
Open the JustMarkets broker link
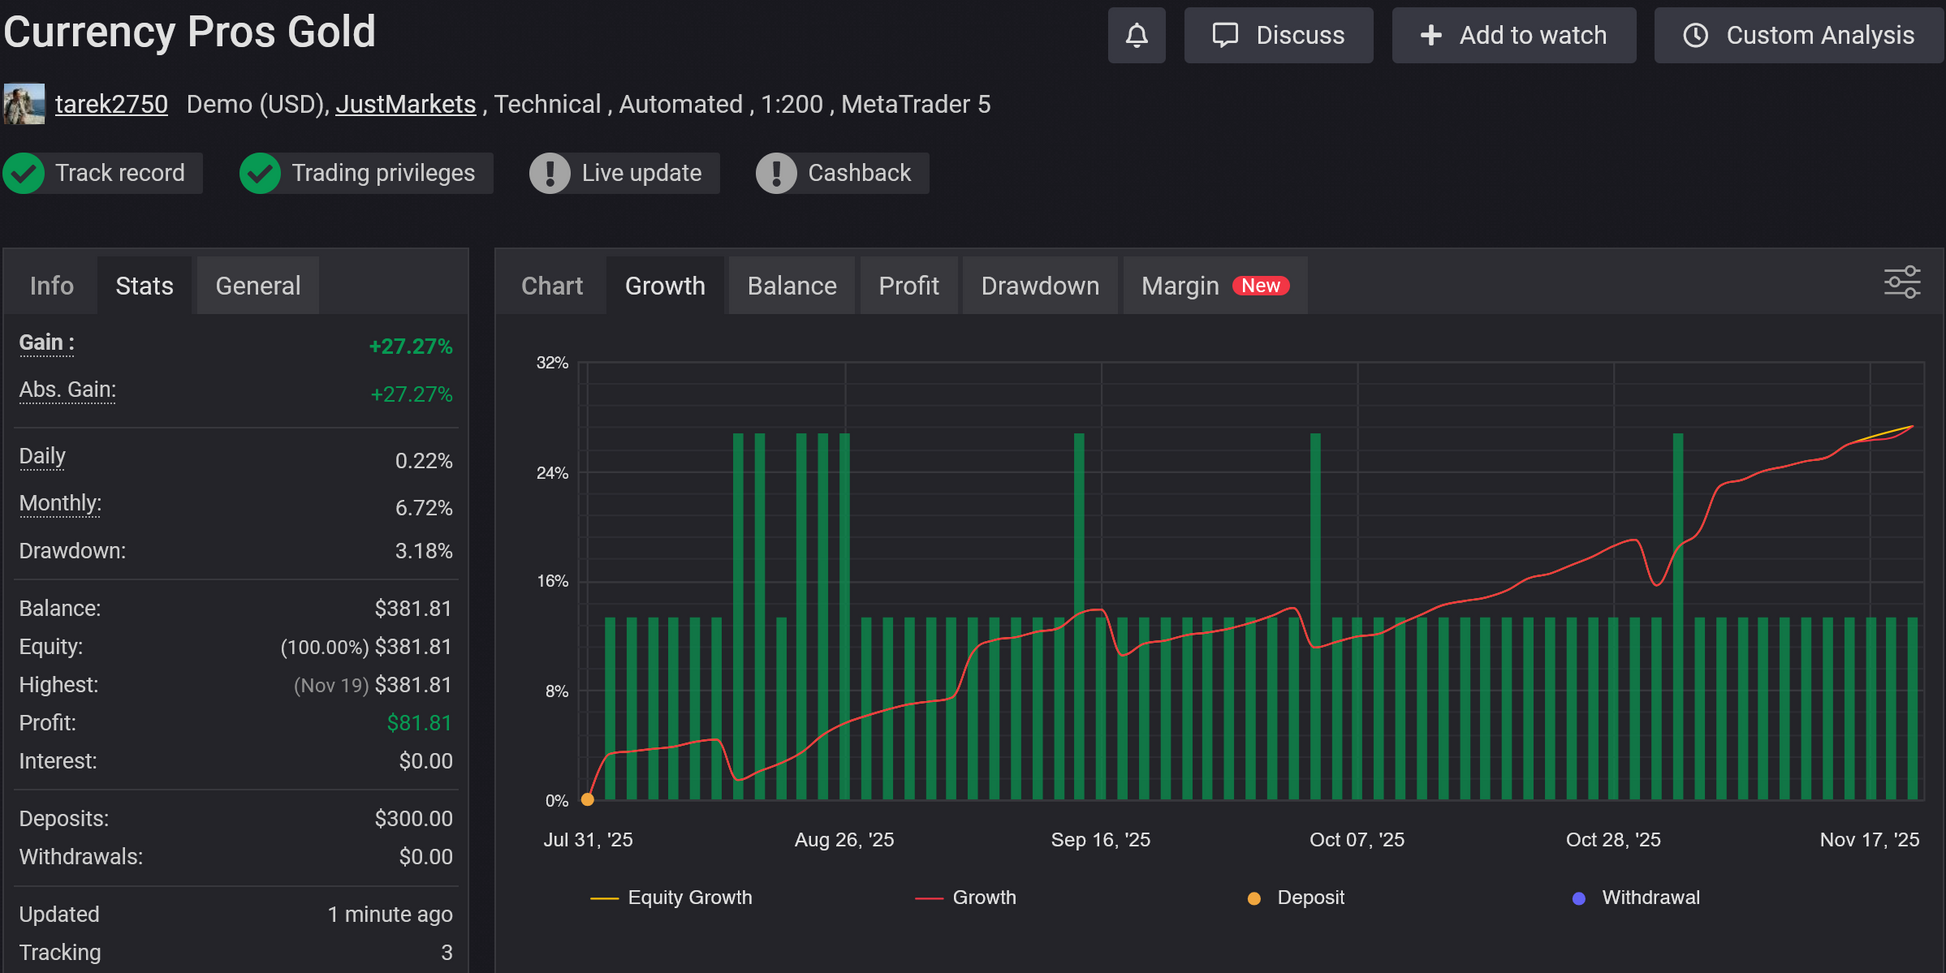(x=405, y=104)
